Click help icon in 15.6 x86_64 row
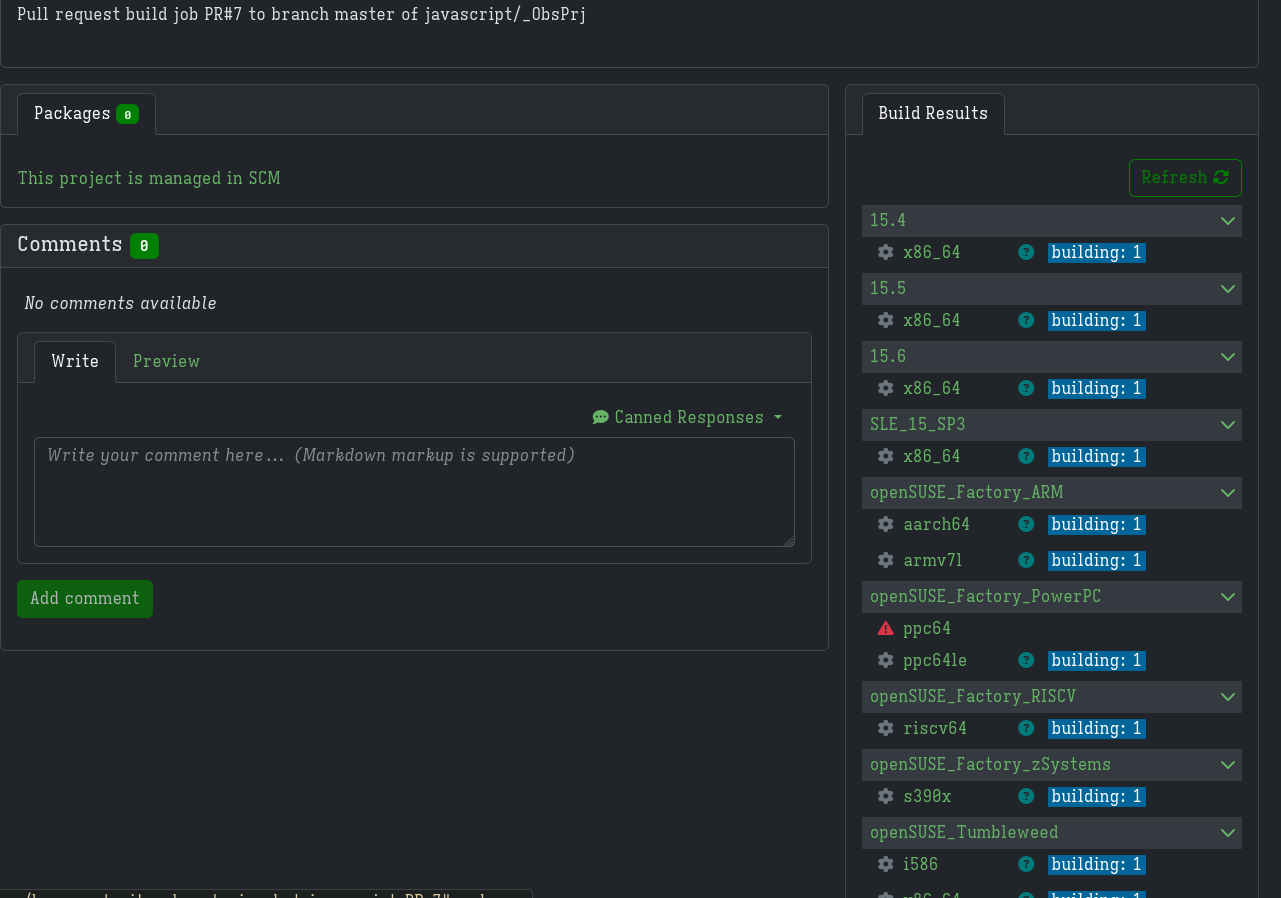Image resolution: width=1281 pixels, height=898 pixels. (x=1026, y=388)
